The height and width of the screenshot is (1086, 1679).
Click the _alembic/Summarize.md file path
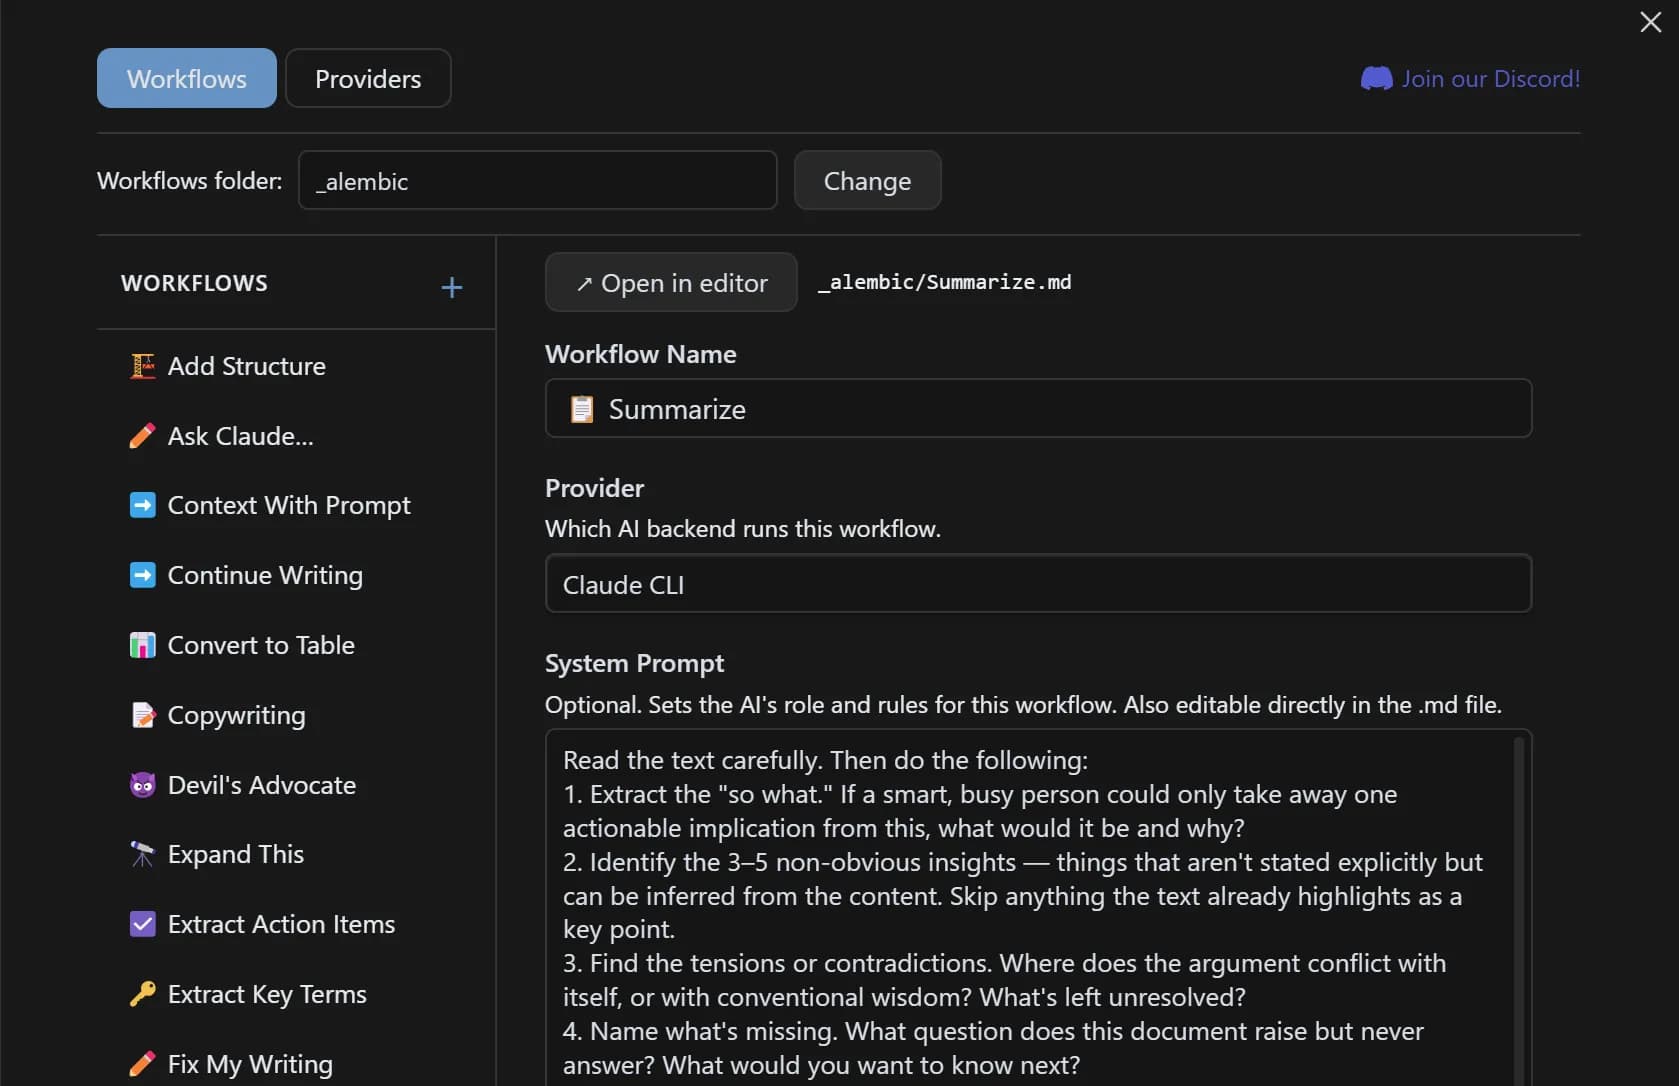[945, 282]
